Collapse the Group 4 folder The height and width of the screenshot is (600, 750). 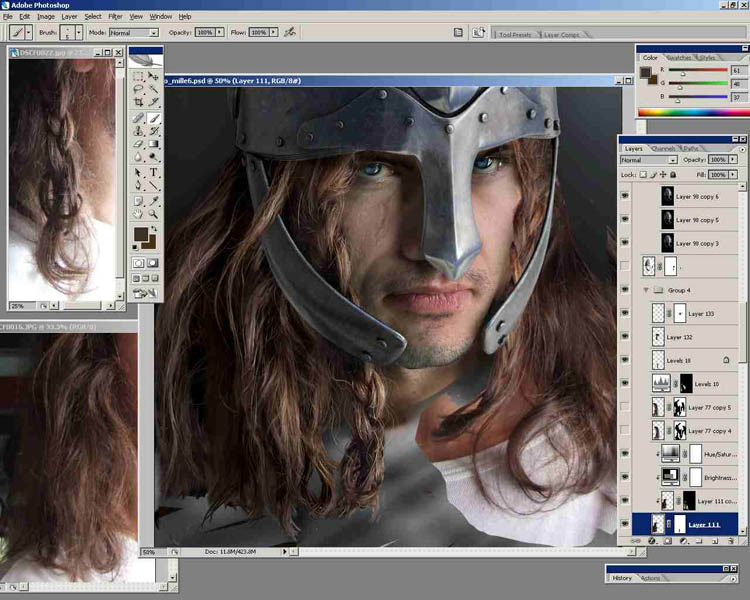pyautogui.click(x=647, y=290)
